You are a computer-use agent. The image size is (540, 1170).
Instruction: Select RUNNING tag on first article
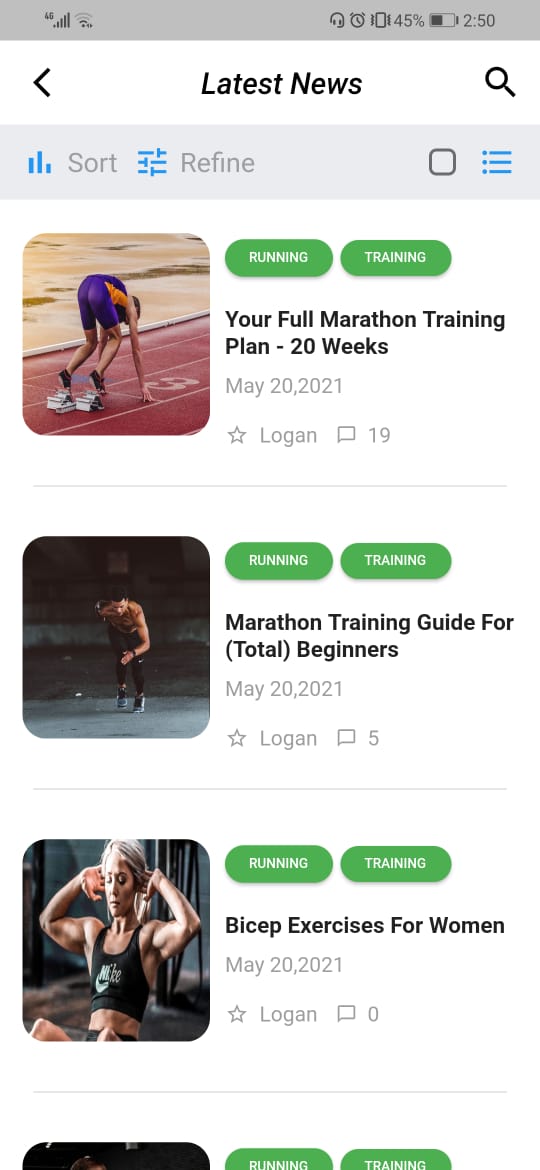tap(278, 257)
